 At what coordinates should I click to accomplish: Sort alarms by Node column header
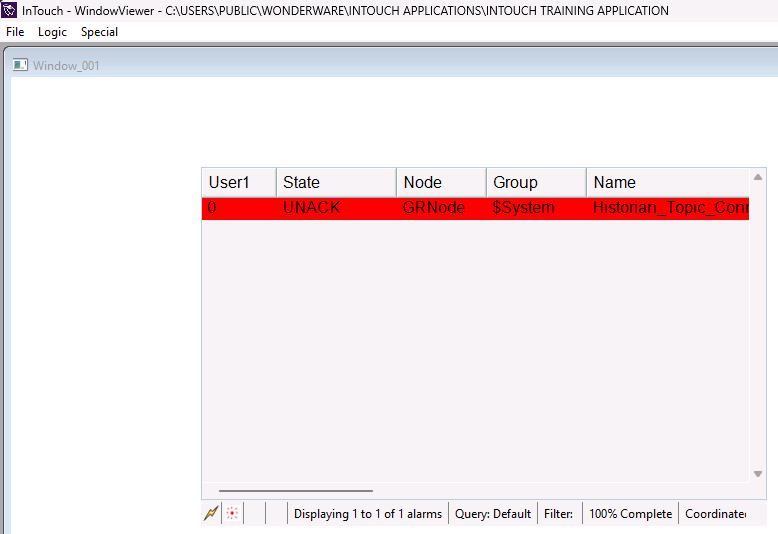[x=441, y=183]
